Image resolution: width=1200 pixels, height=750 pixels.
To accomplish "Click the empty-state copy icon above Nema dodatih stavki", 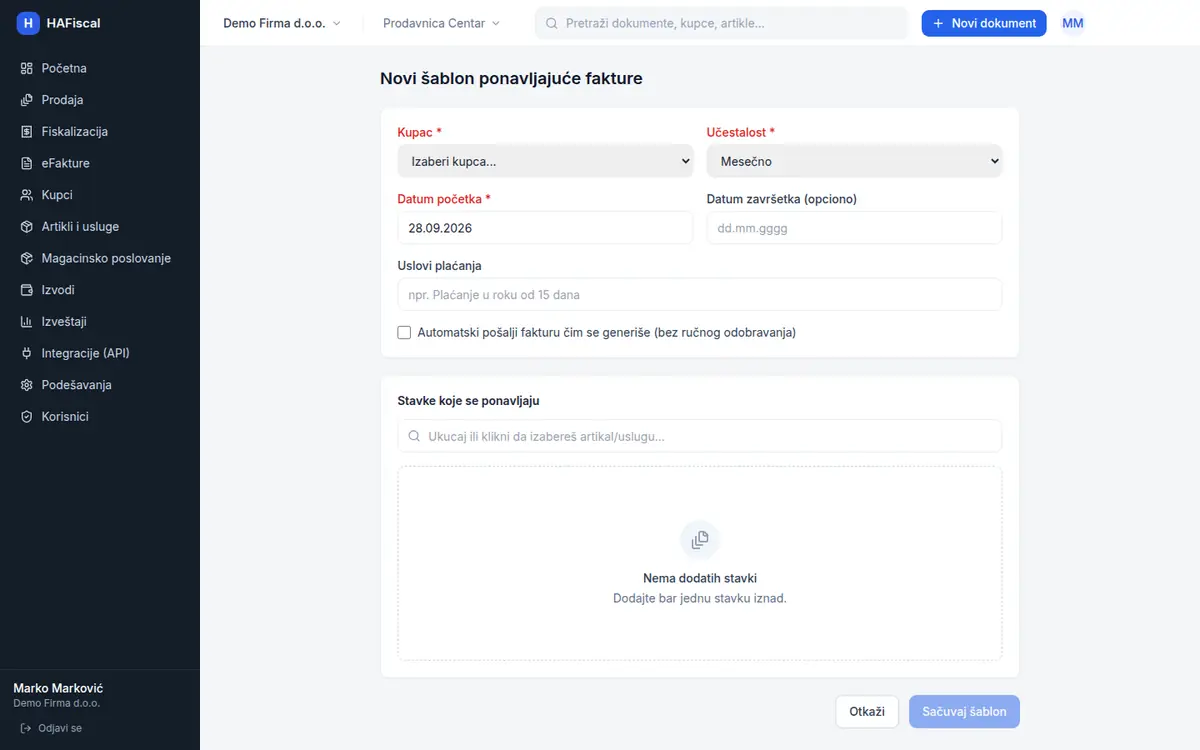I will 700,539.
